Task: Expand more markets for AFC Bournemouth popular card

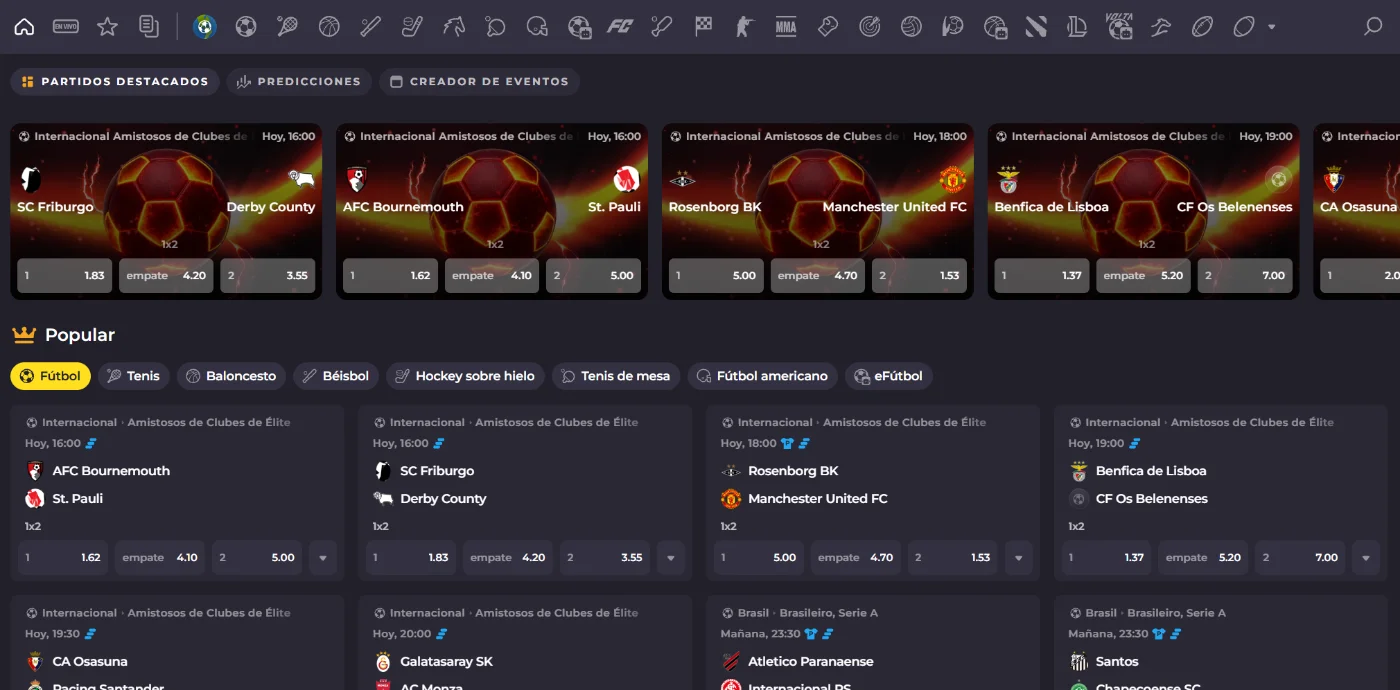Action: tap(322, 558)
